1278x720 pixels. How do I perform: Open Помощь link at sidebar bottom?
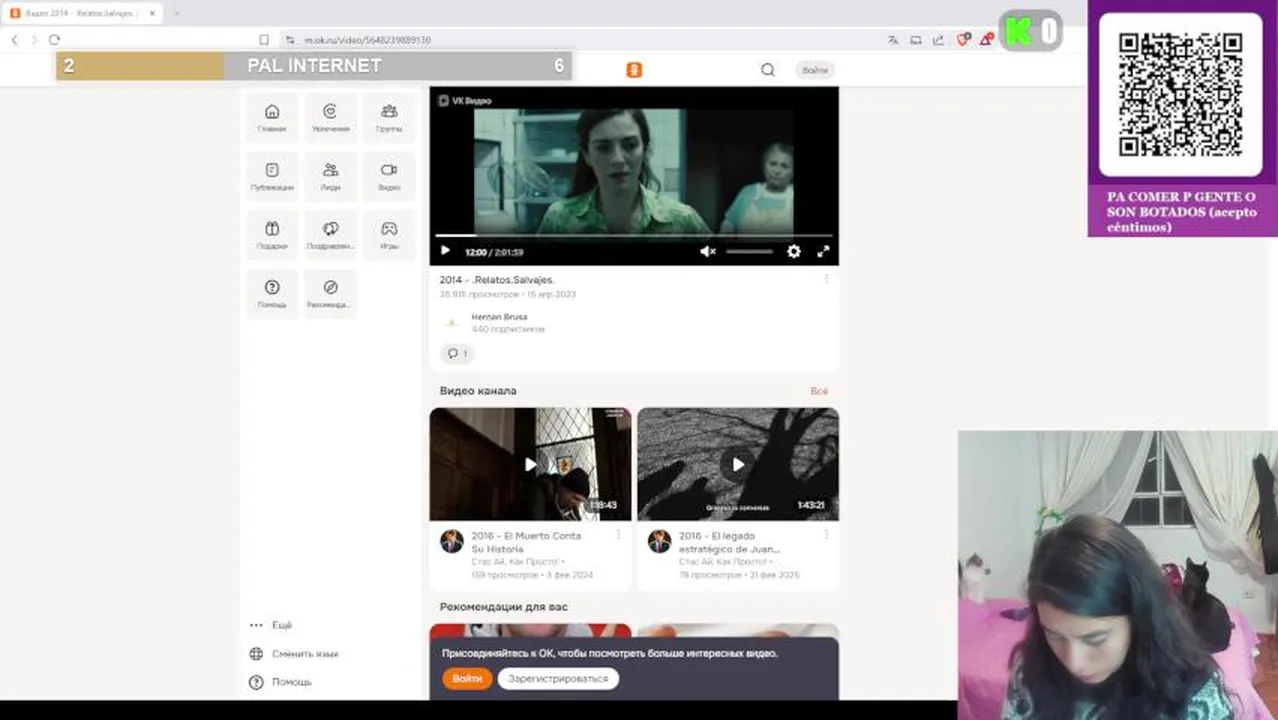point(281,682)
